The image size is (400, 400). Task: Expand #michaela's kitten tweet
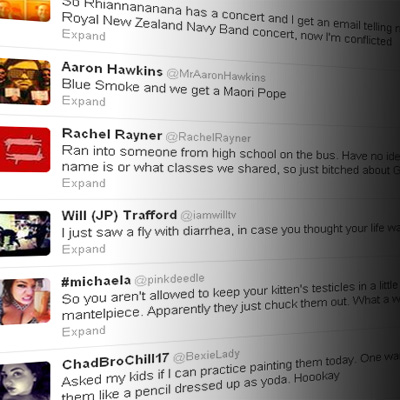(x=84, y=331)
